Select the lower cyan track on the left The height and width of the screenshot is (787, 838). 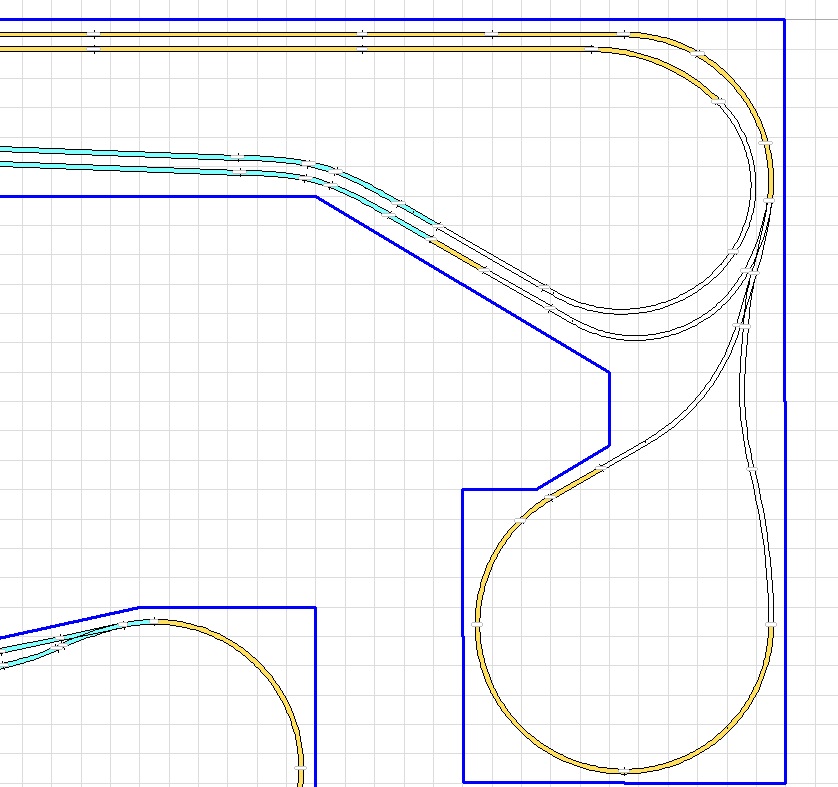(x=120, y=168)
